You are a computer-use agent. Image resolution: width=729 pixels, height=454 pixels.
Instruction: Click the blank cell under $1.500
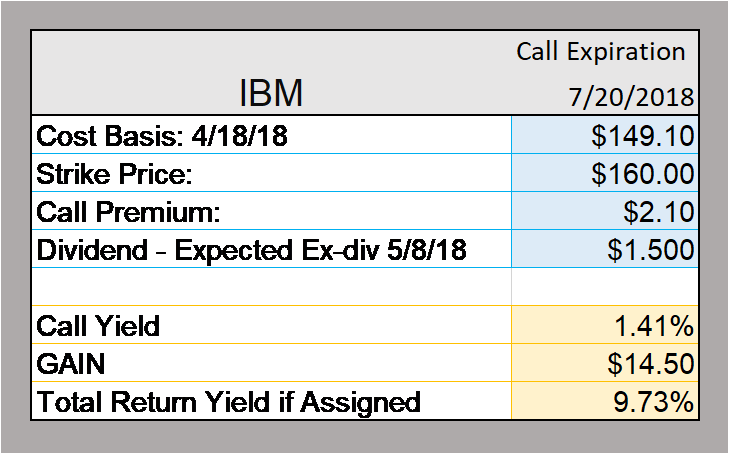605,287
